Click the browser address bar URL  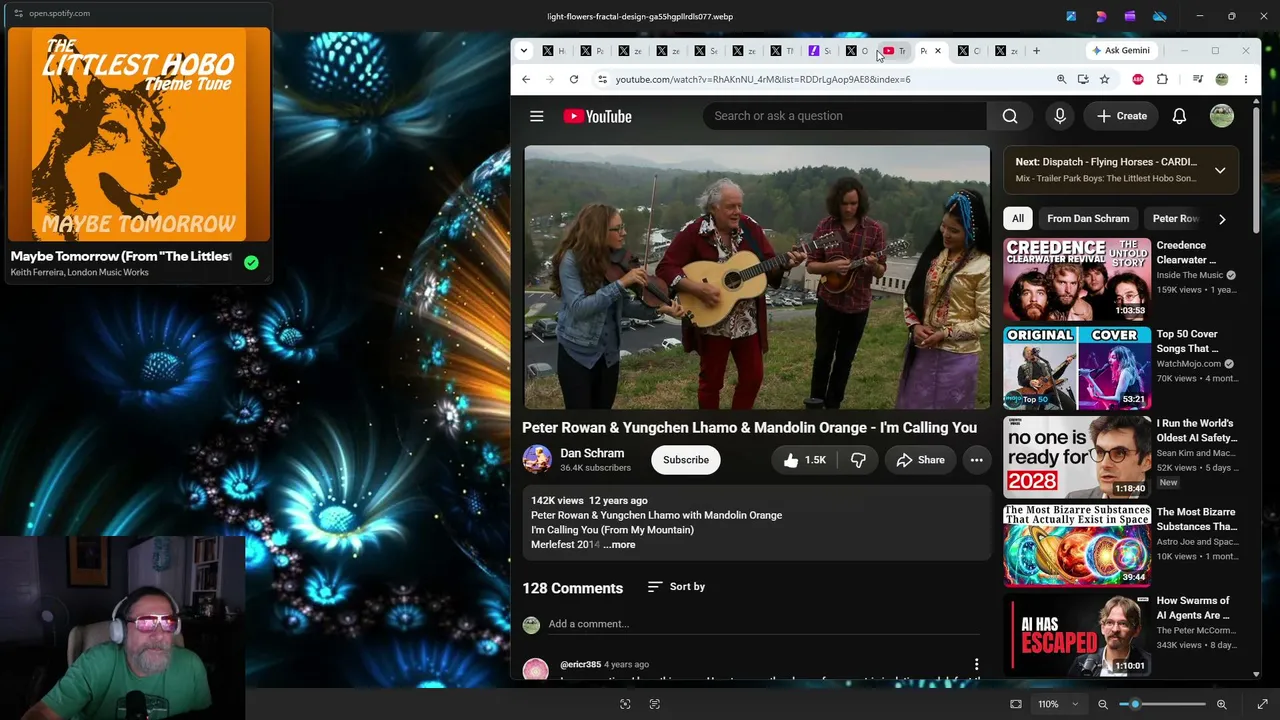763,79
